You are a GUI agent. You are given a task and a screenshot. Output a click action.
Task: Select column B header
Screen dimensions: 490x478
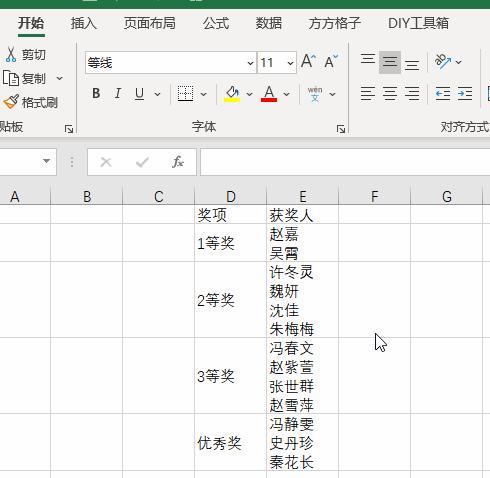[x=87, y=197]
